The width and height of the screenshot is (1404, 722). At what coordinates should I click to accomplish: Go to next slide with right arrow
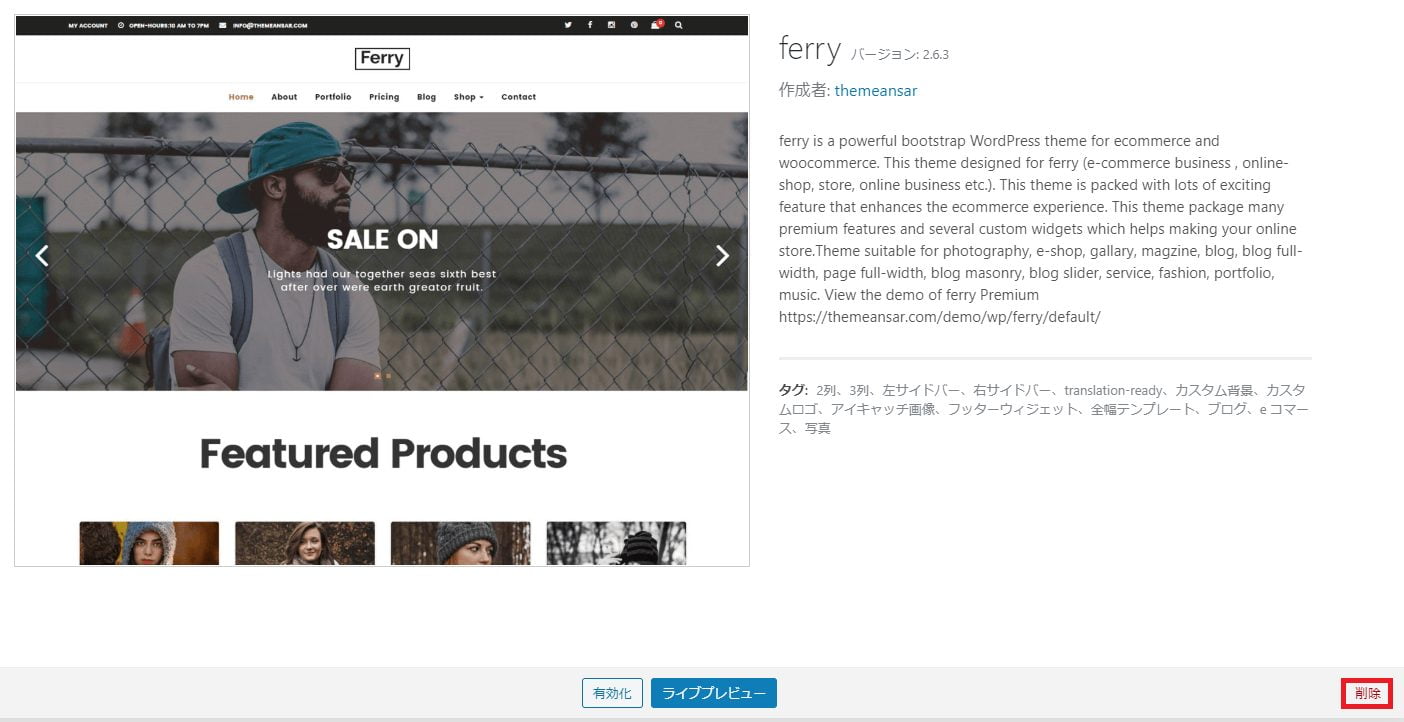click(x=722, y=256)
